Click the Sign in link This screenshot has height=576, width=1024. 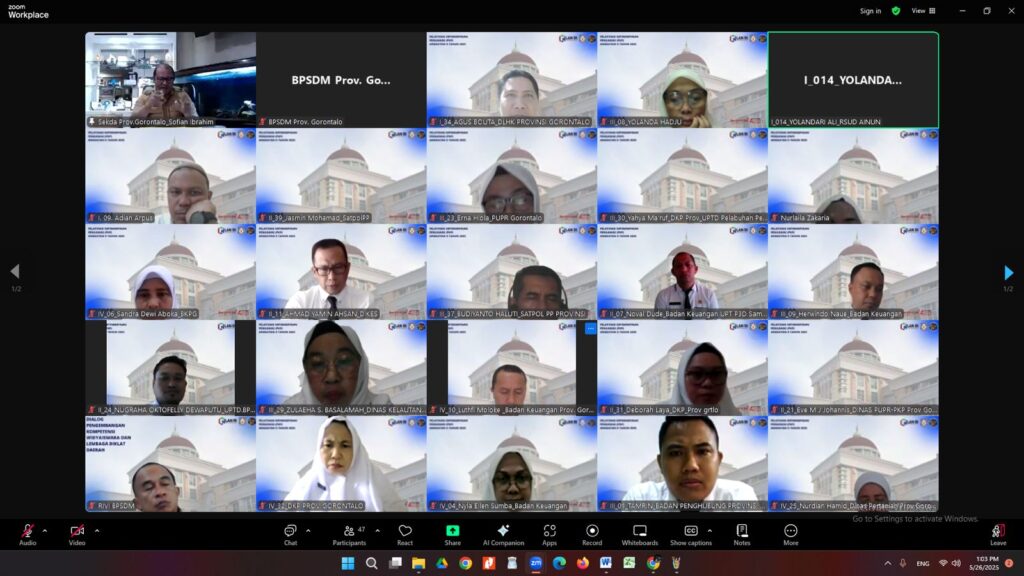tap(870, 11)
